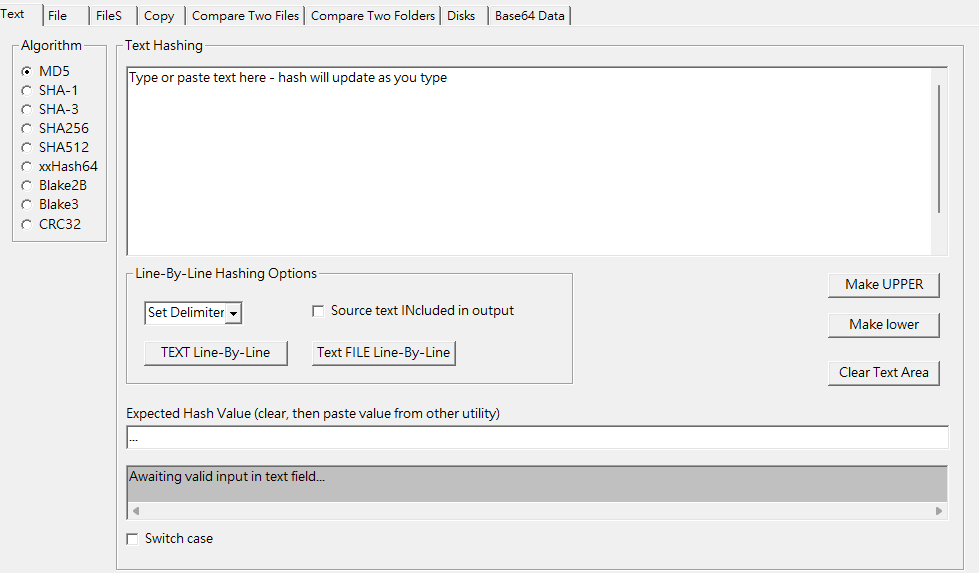Toggle the Switch case checkbox
Viewport: 979px width, 573px height.
[133, 539]
